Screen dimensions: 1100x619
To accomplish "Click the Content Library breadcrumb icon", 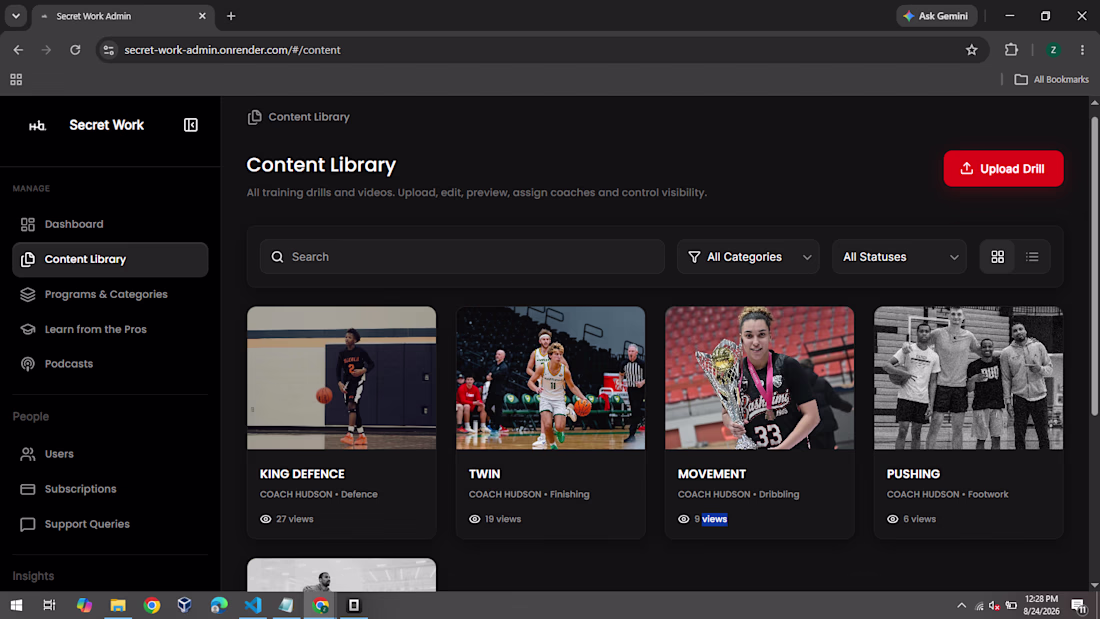I will (255, 117).
